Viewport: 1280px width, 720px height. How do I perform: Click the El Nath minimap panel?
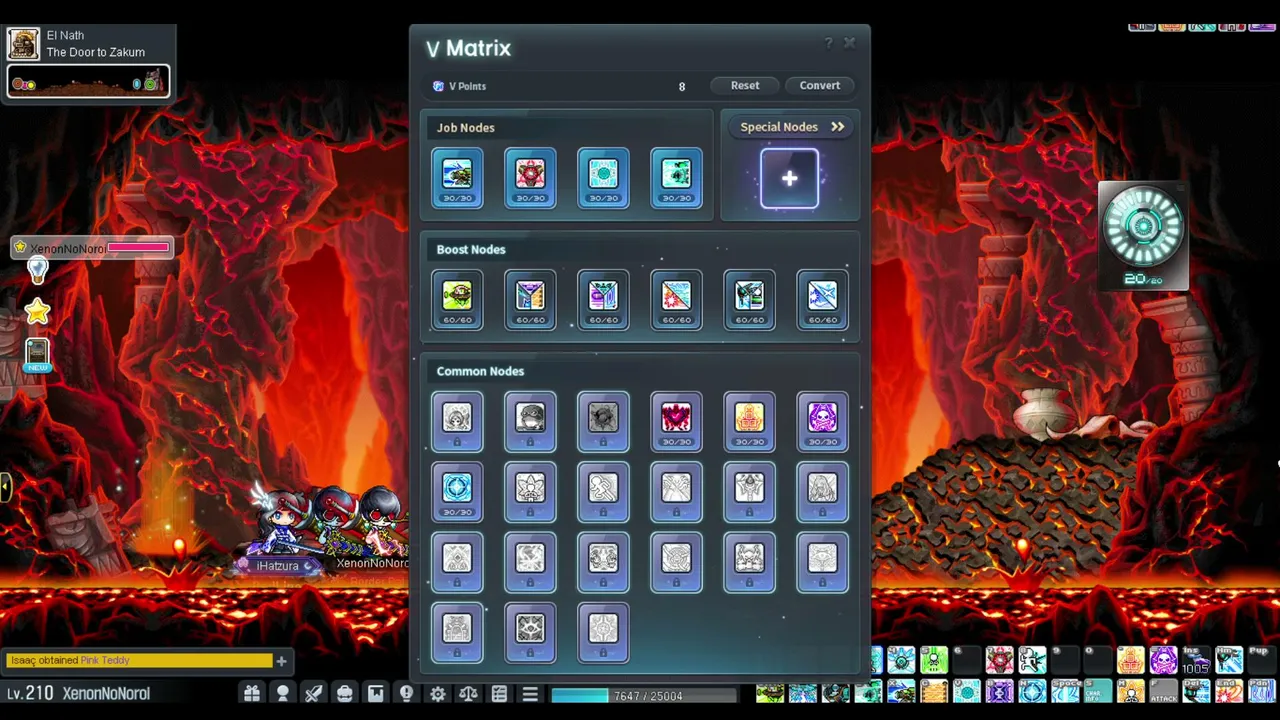point(88,62)
